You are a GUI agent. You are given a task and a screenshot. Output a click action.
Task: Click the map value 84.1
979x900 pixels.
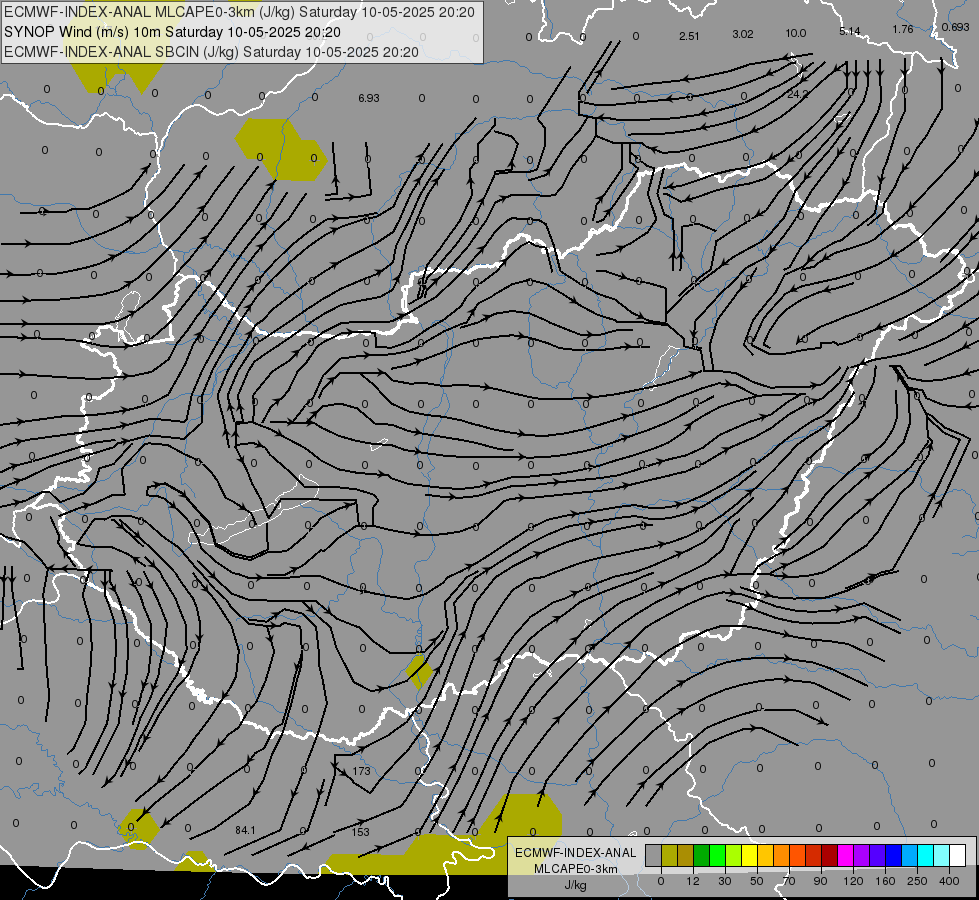[245, 830]
